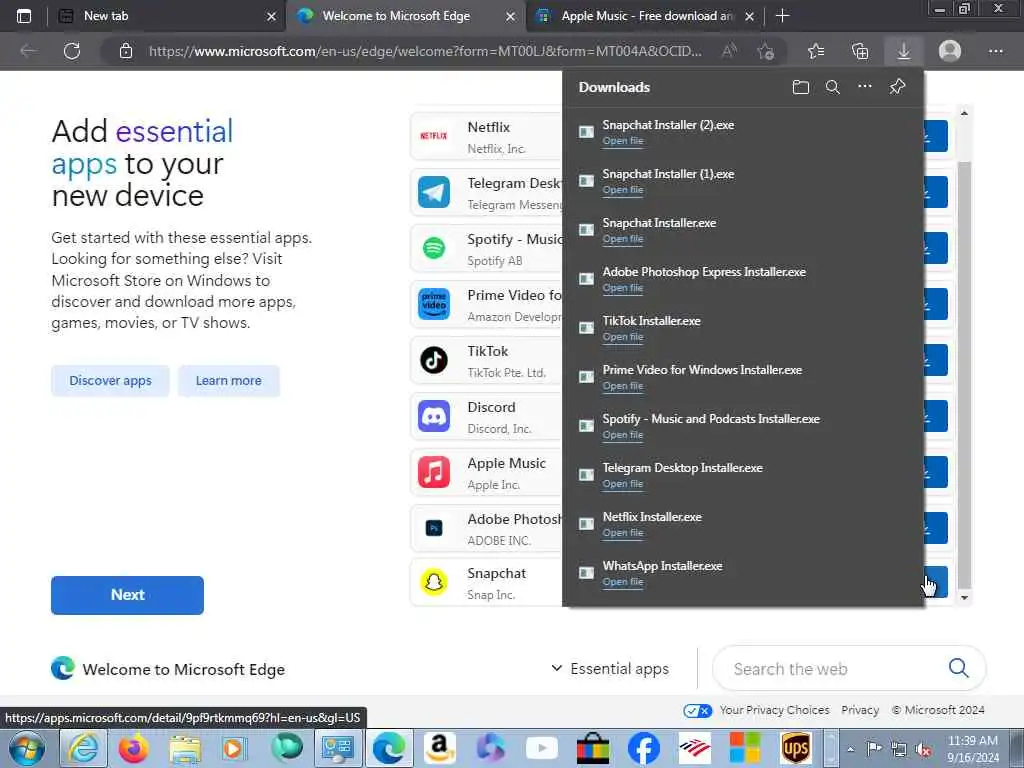Click scroll up arrow of apps list
The height and width of the screenshot is (768, 1024).
tap(965, 114)
